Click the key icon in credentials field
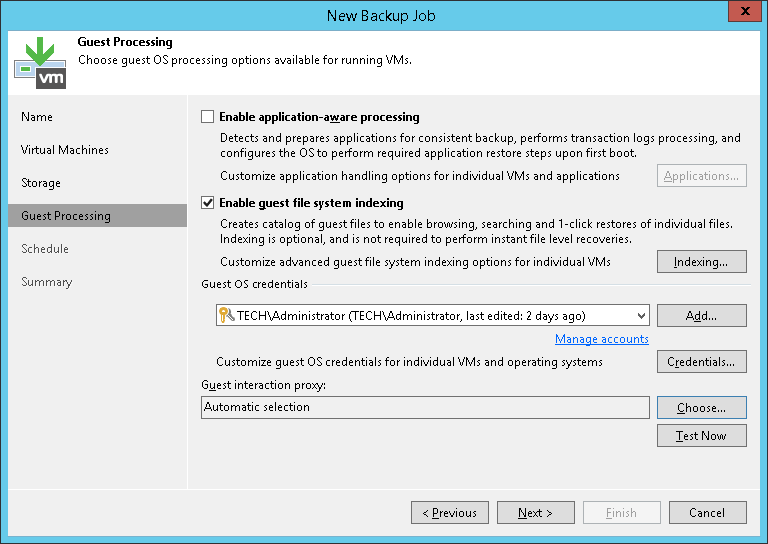The image size is (768, 544). click(226, 316)
